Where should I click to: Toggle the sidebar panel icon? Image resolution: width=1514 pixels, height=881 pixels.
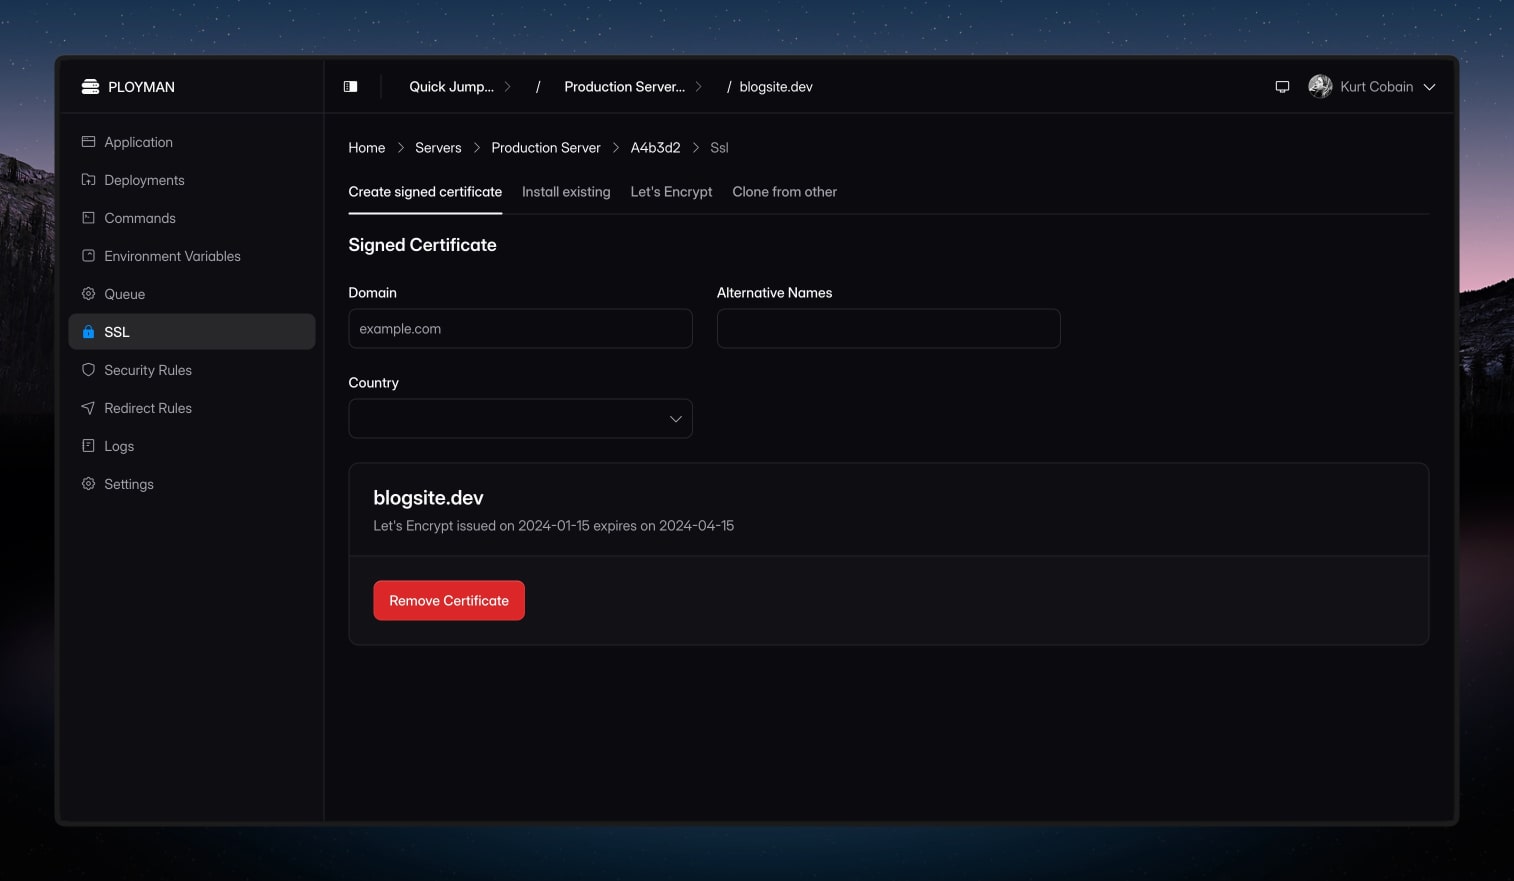tap(351, 87)
